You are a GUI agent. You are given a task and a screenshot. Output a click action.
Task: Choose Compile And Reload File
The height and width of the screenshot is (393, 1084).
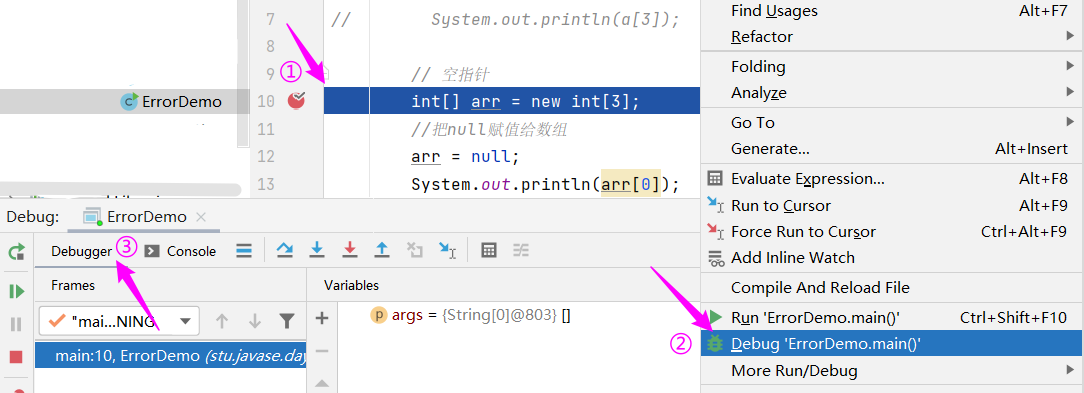pyautogui.click(x=893, y=287)
